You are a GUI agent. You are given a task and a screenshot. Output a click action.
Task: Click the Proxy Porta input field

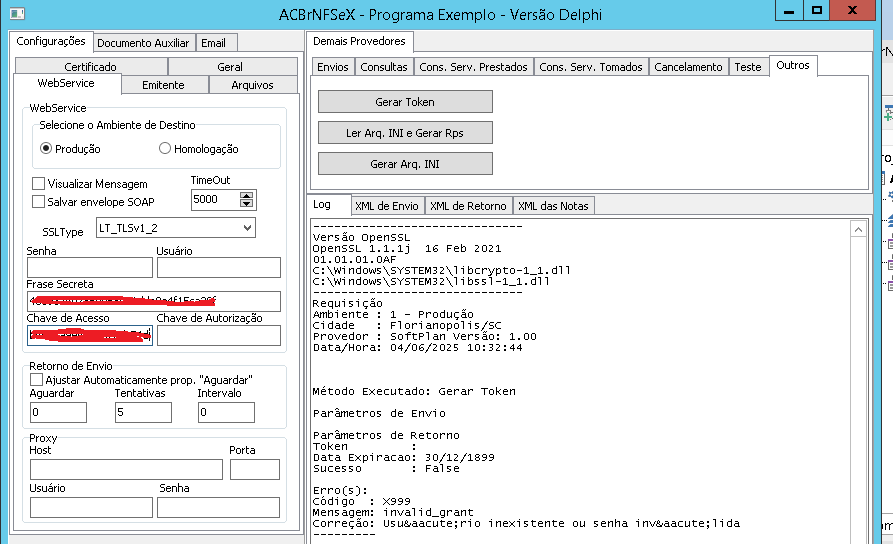(255, 469)
